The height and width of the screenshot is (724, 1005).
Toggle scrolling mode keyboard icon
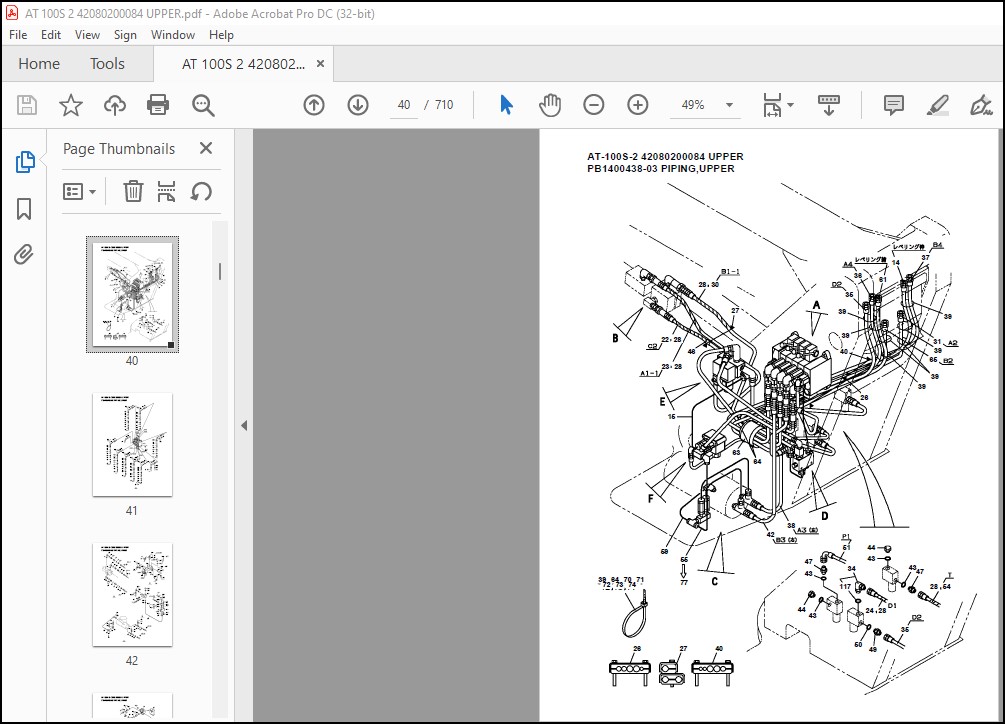[829, 105]
